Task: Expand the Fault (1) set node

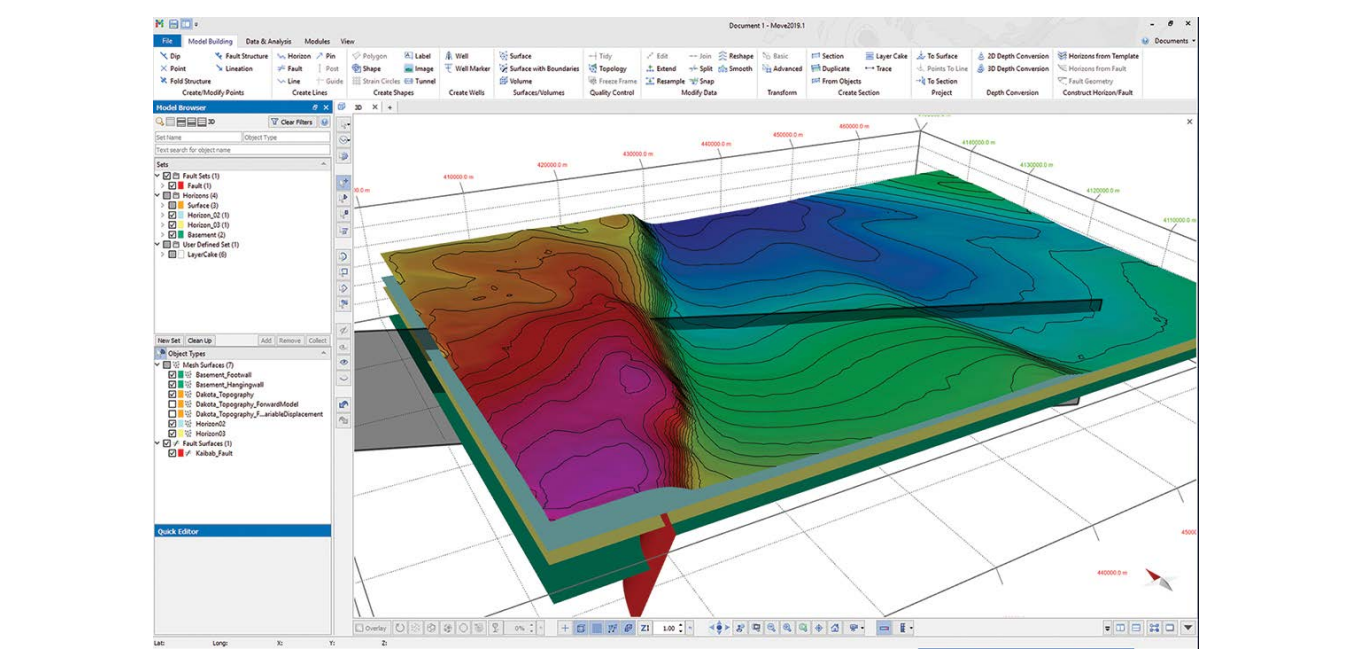Action: click(162, 186)
